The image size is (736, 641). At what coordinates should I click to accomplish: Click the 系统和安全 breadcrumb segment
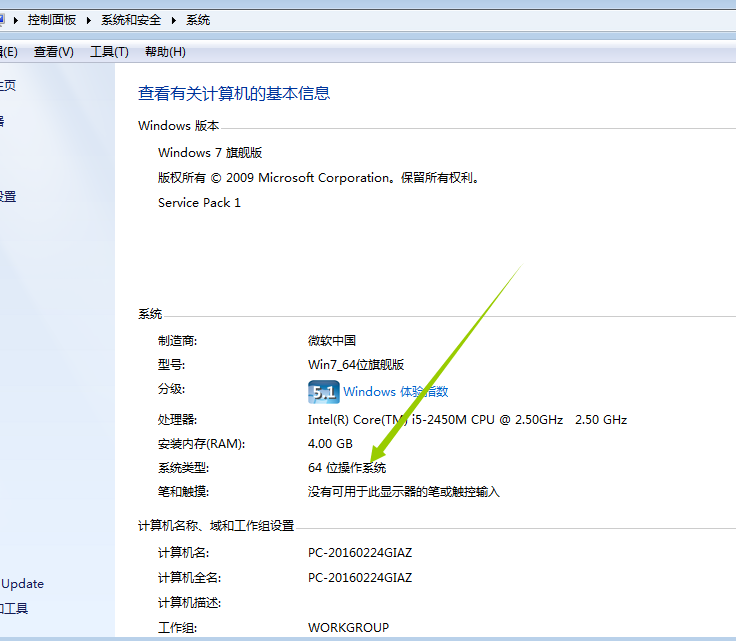coord(131,20)
